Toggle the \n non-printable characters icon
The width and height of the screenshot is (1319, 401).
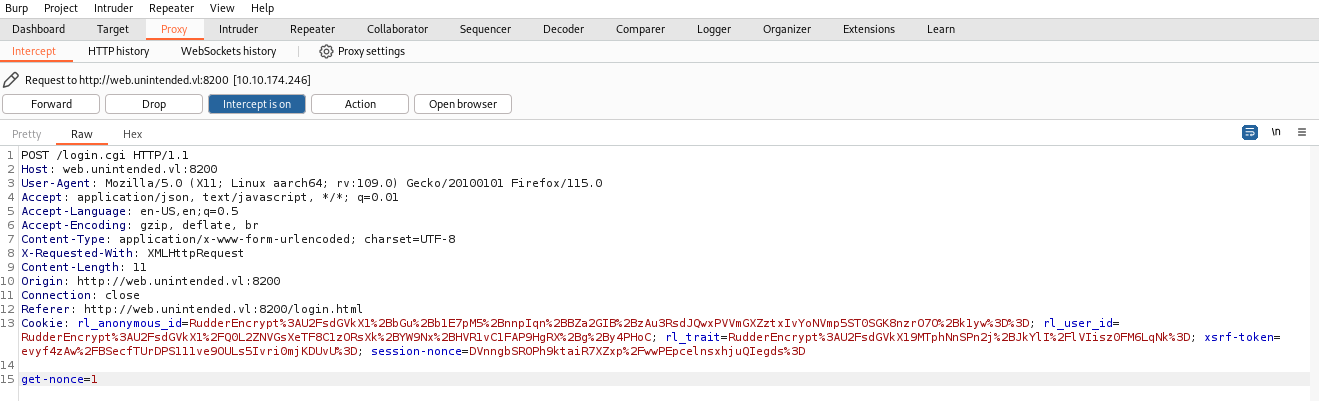[x=1276, y=132]
